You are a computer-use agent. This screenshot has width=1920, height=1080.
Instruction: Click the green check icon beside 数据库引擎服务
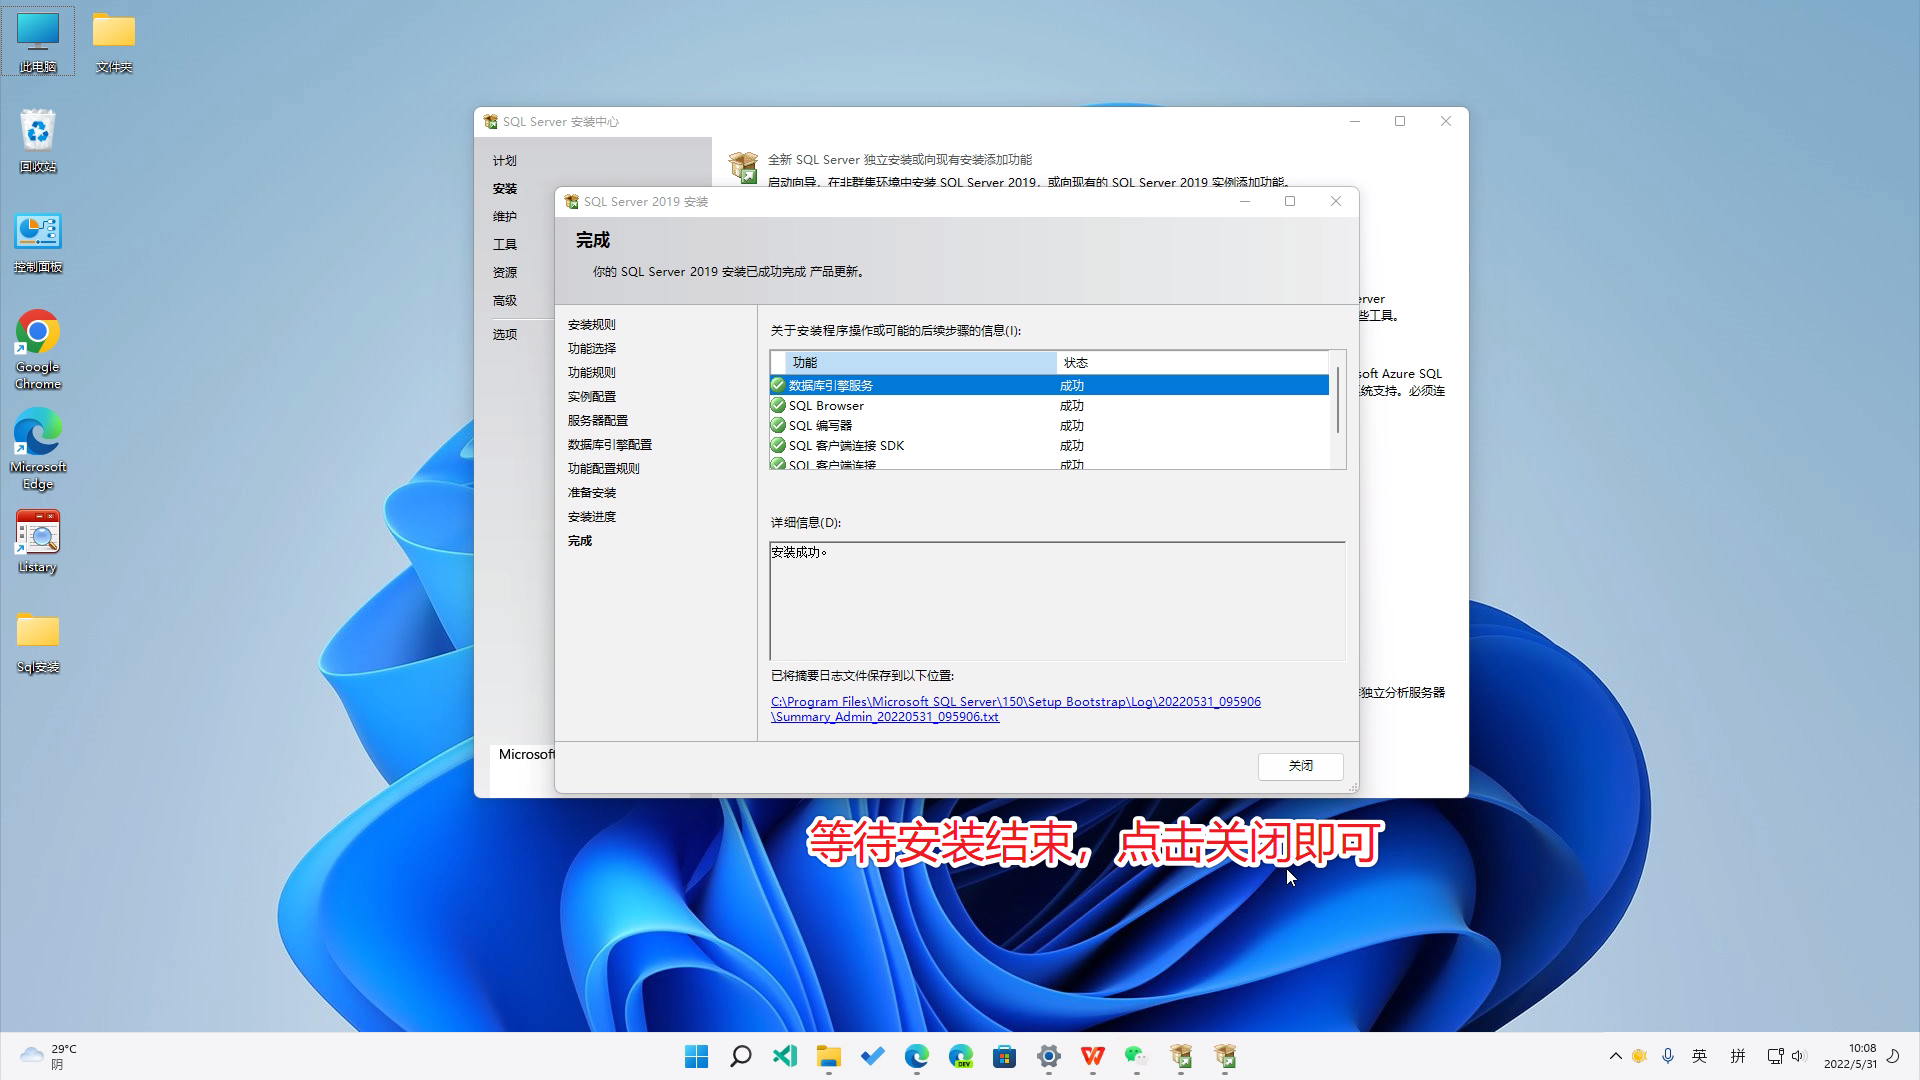point(778,385)
